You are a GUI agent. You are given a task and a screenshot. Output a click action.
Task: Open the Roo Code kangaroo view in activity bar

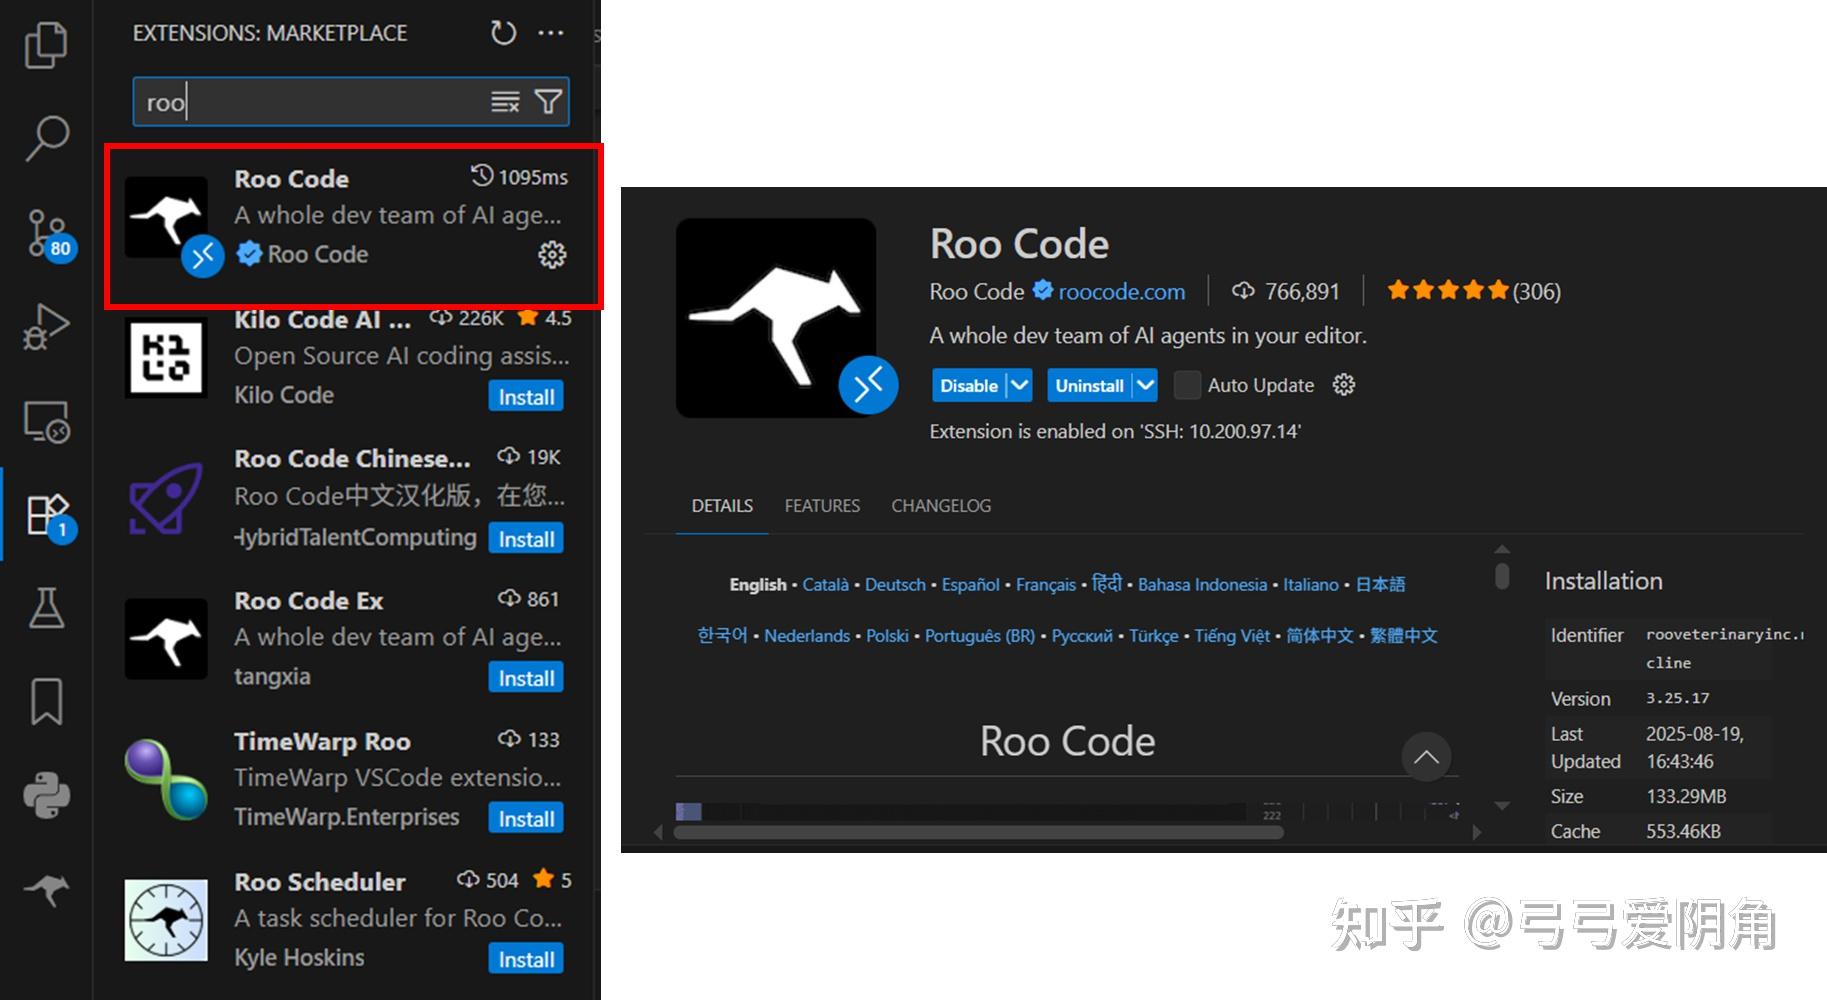(46, 888)
